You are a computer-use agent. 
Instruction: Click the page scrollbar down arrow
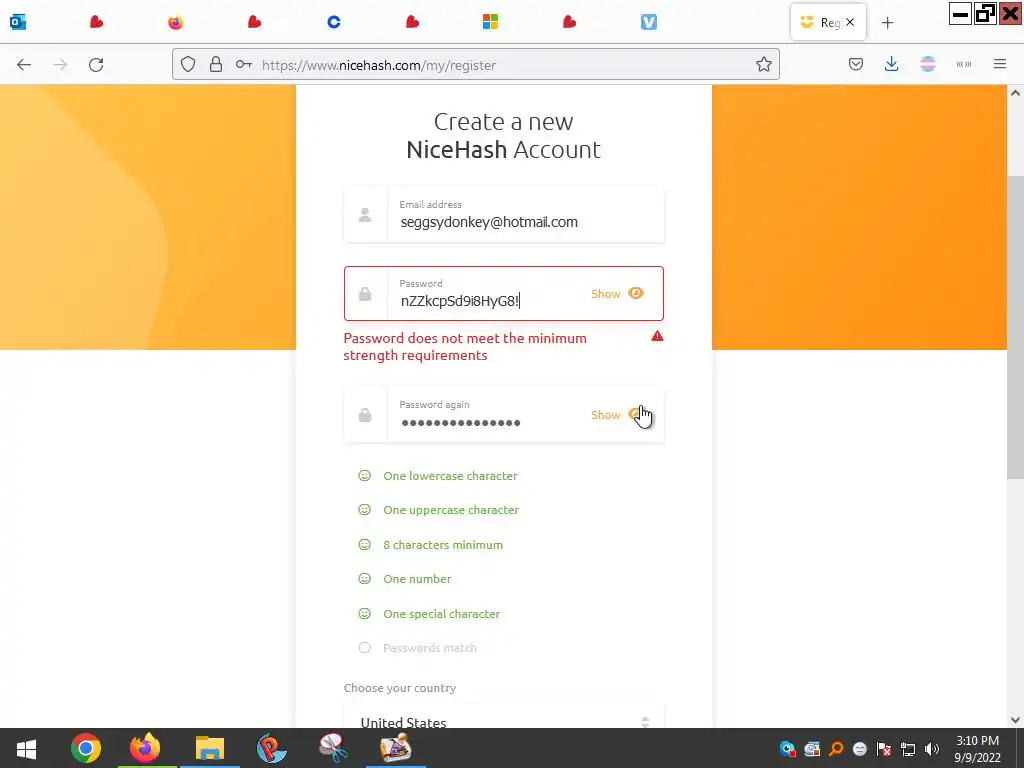[1015, 720]
